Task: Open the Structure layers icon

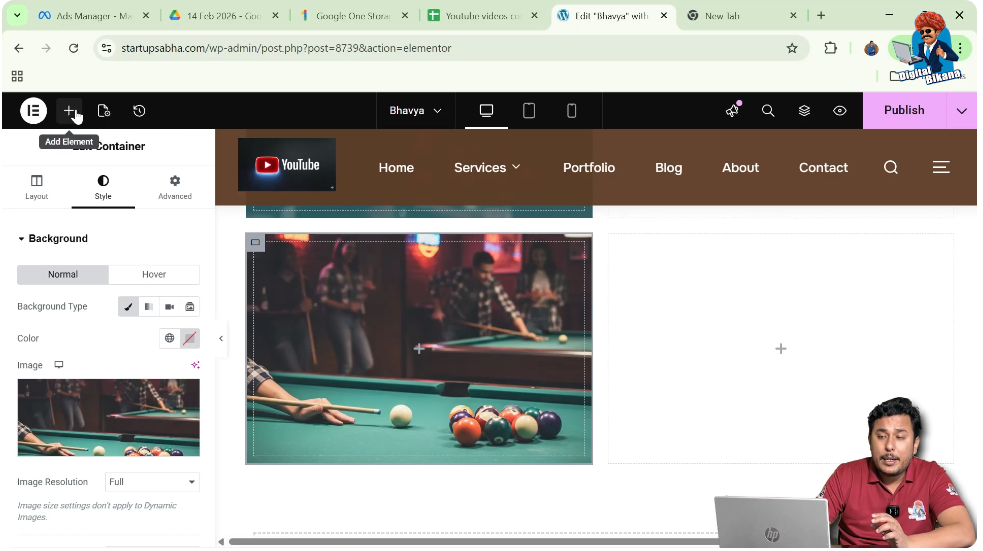Action: point(804,111)
